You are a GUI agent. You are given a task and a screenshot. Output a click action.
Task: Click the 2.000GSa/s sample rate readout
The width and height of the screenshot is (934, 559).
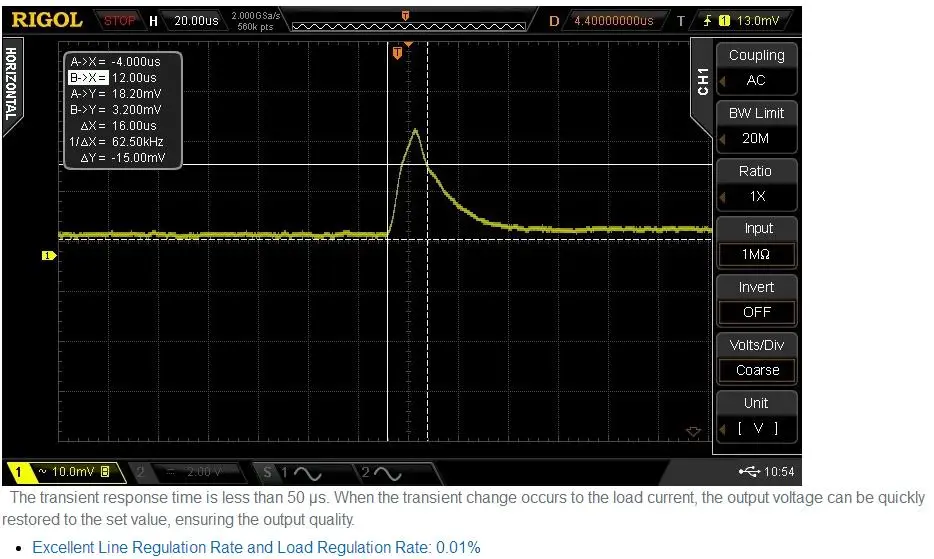coord(256,16)
